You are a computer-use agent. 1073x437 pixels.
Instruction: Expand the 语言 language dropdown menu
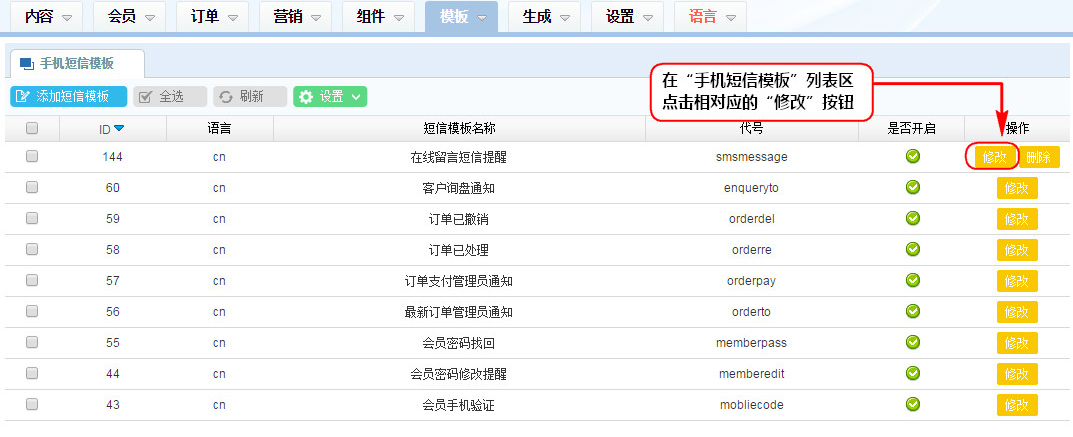tap(710, 17)
